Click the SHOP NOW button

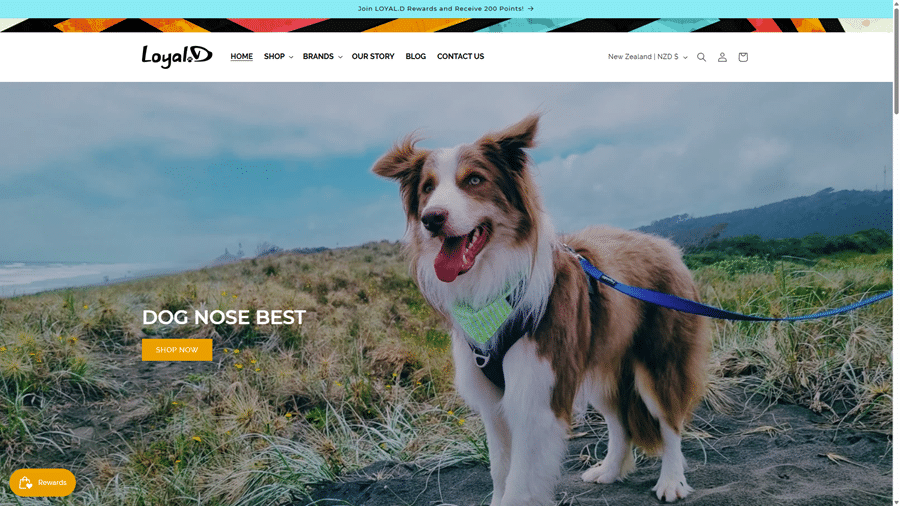coord(177,350)
